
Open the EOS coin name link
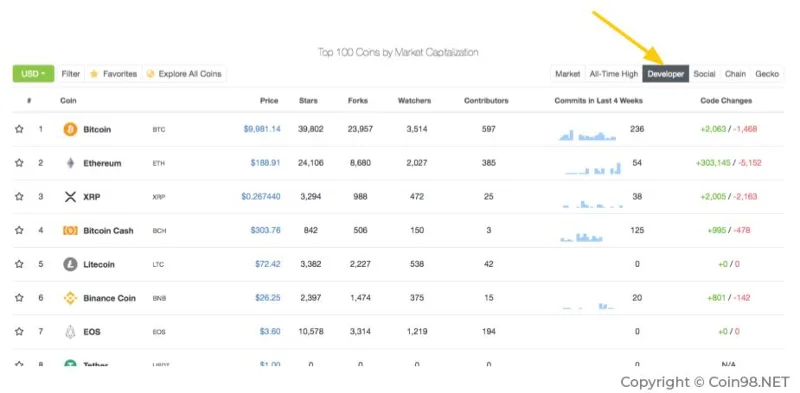pyautogui.click(x=92, y=332)
